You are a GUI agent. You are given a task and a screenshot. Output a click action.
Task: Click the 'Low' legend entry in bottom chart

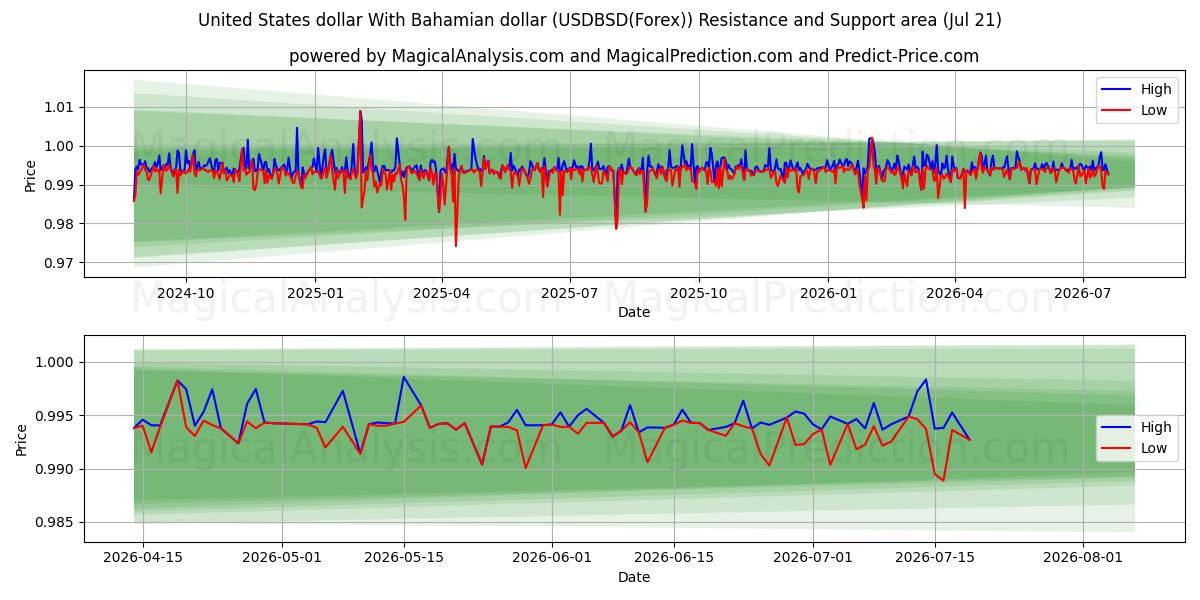point(1154,448)
